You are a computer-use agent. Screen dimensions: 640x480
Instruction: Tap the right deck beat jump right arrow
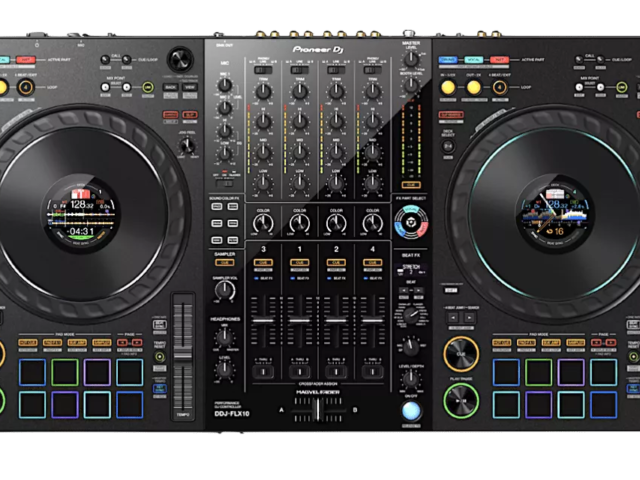tap(469, 317)
